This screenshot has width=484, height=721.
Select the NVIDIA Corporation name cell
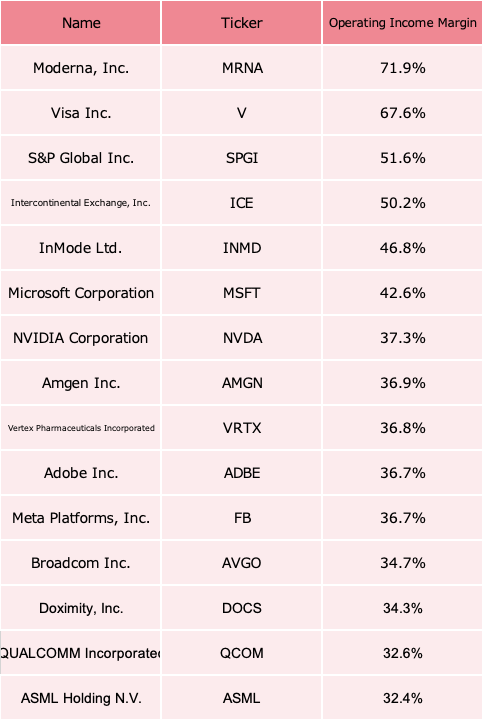(81, 338)
